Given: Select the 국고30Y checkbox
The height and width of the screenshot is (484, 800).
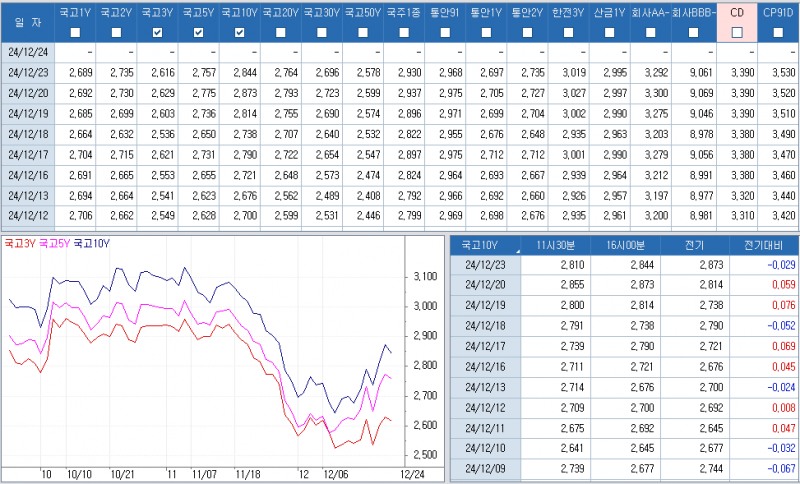Looking at the screenshot, I should (x=321, y=33).
